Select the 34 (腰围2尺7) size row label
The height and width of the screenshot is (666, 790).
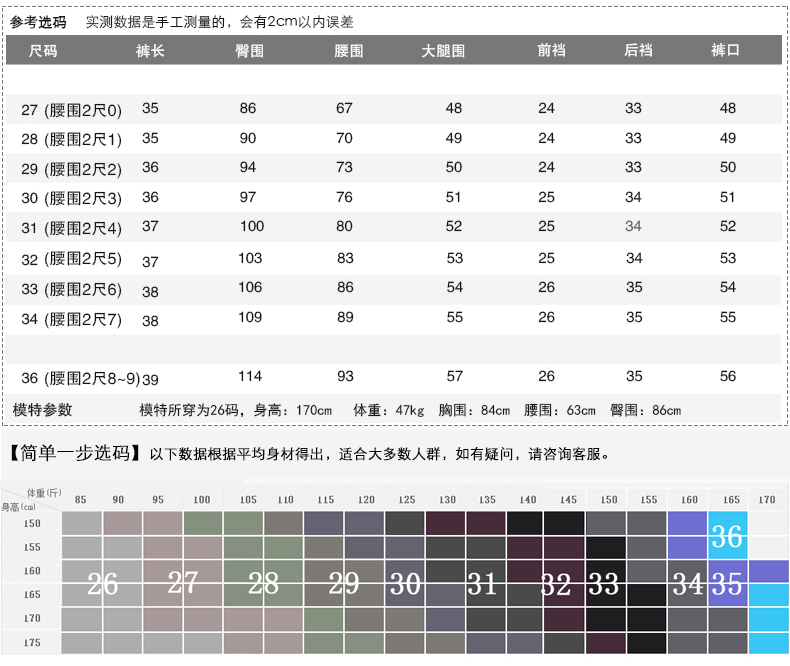[x=71, y=319]
